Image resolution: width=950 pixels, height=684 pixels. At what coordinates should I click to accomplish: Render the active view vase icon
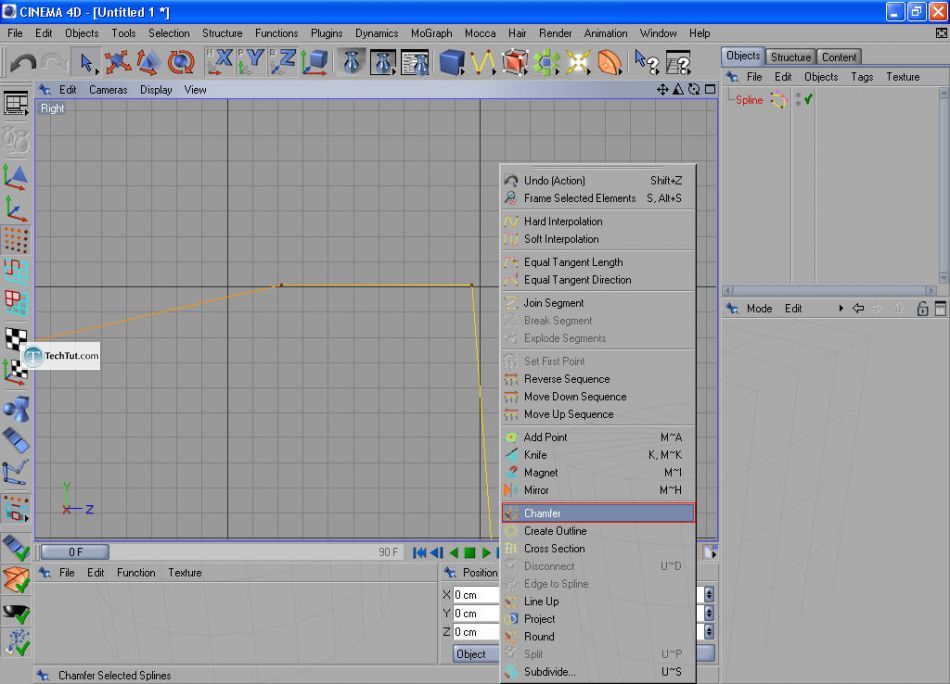click(352, 62)
